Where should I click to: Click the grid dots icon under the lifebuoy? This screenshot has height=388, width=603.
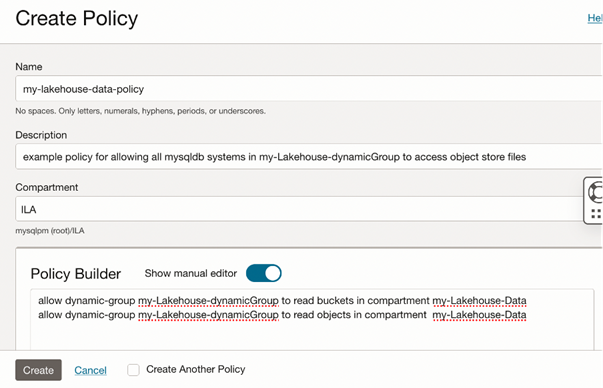(596, 214)
